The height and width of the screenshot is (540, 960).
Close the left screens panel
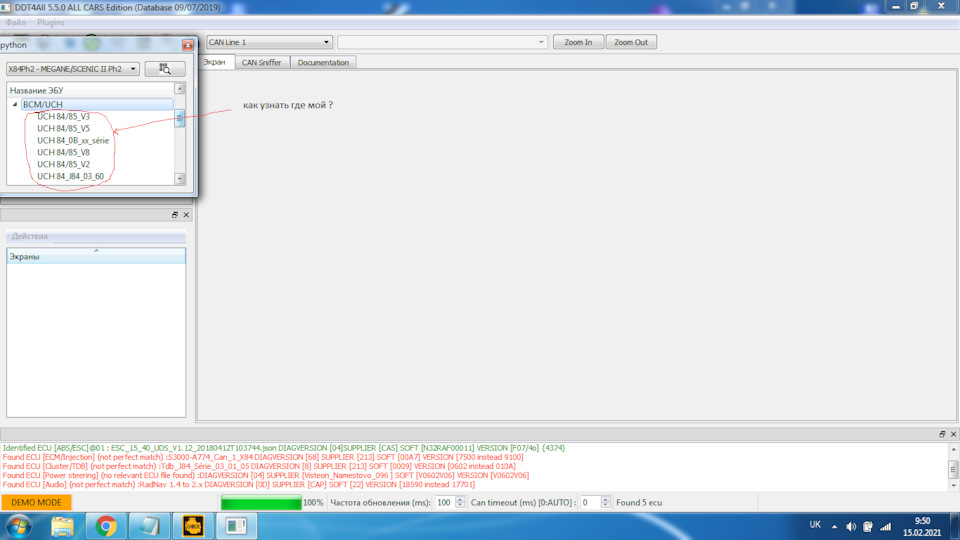click(186, 215)
